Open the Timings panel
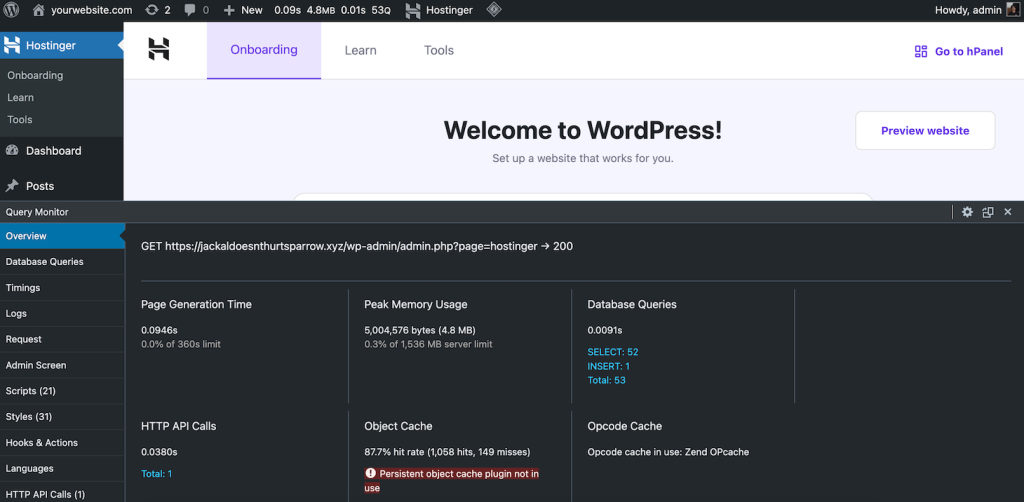This screenshot has width=1024, height=502. point(62,287)
